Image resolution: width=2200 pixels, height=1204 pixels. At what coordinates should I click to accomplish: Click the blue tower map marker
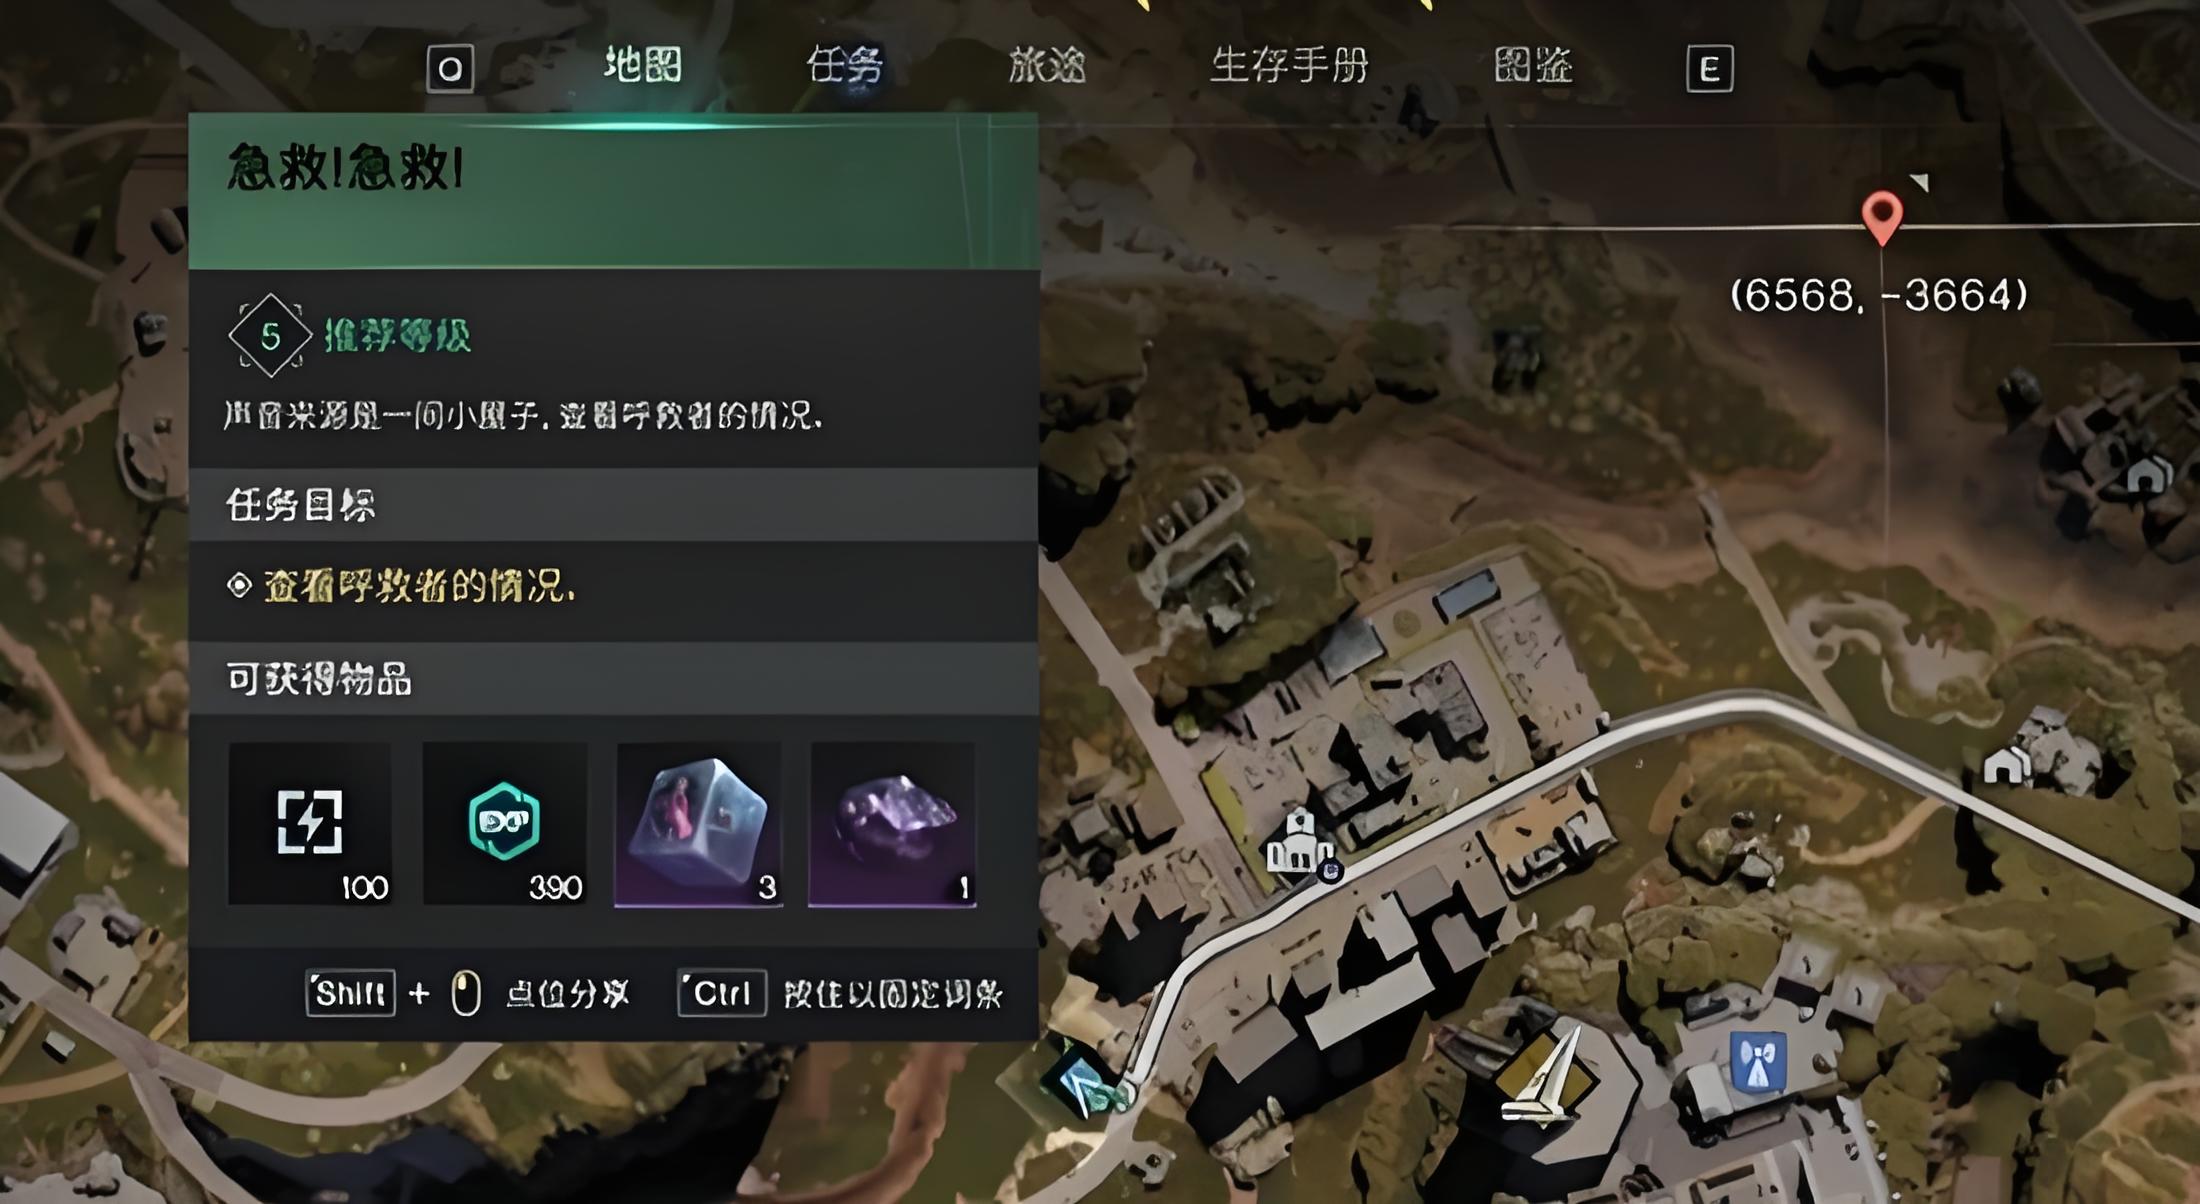(1758, 1061)
